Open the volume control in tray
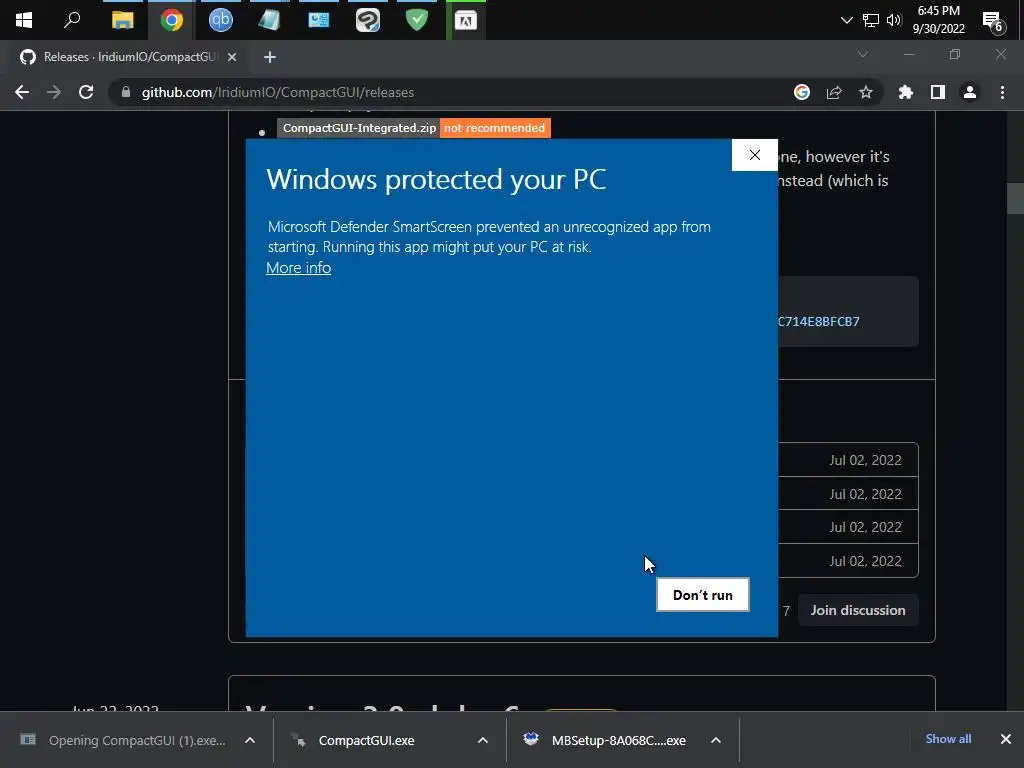Image resolution: width=1024 pixels, height=768 pixels. (894, 20)
